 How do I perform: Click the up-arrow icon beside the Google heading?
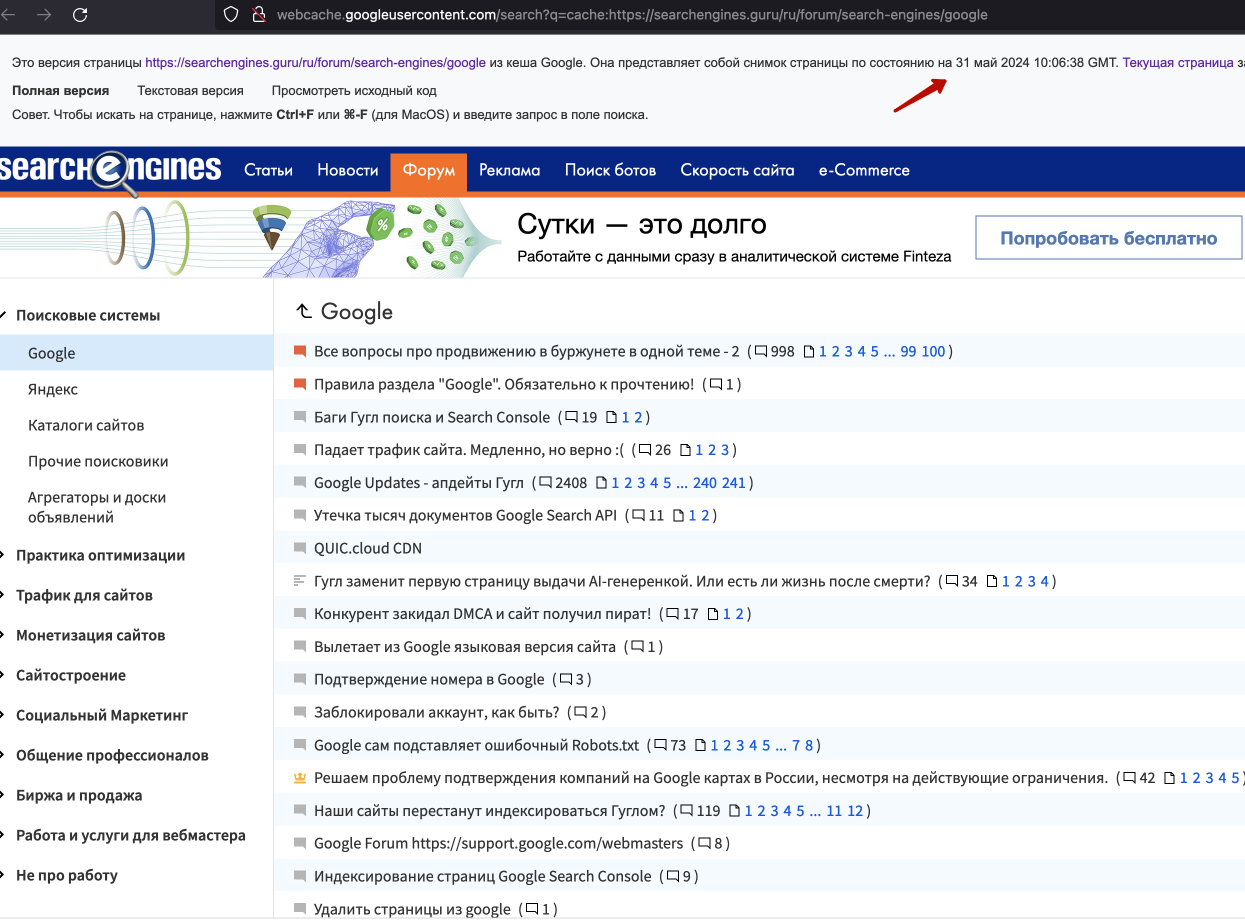304,312
